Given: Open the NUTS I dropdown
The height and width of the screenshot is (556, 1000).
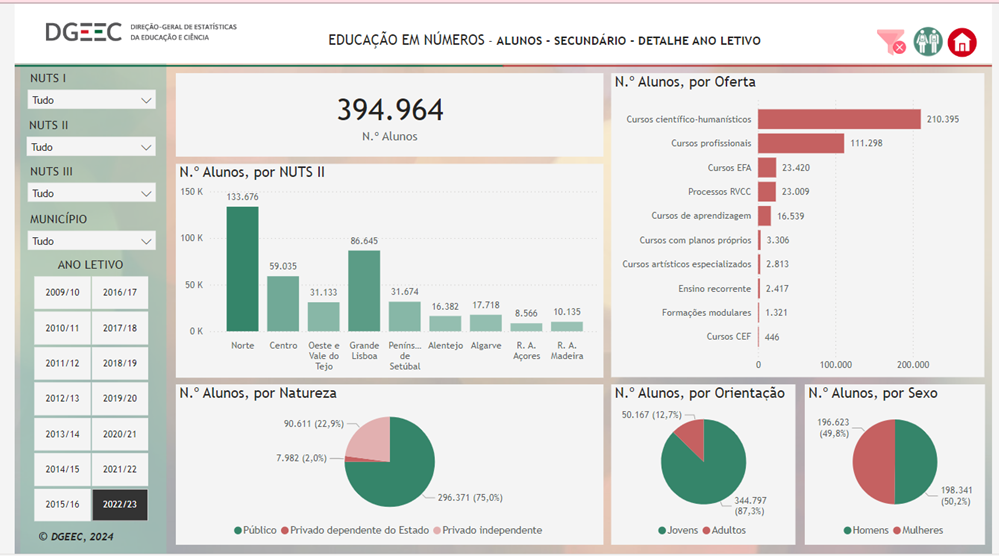Looking at the screenshot, I should (x=91, y=100).
